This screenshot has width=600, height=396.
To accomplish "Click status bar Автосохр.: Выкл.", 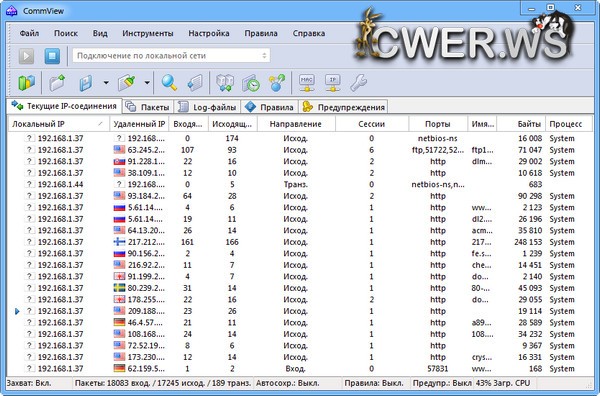I will [287, 383].
